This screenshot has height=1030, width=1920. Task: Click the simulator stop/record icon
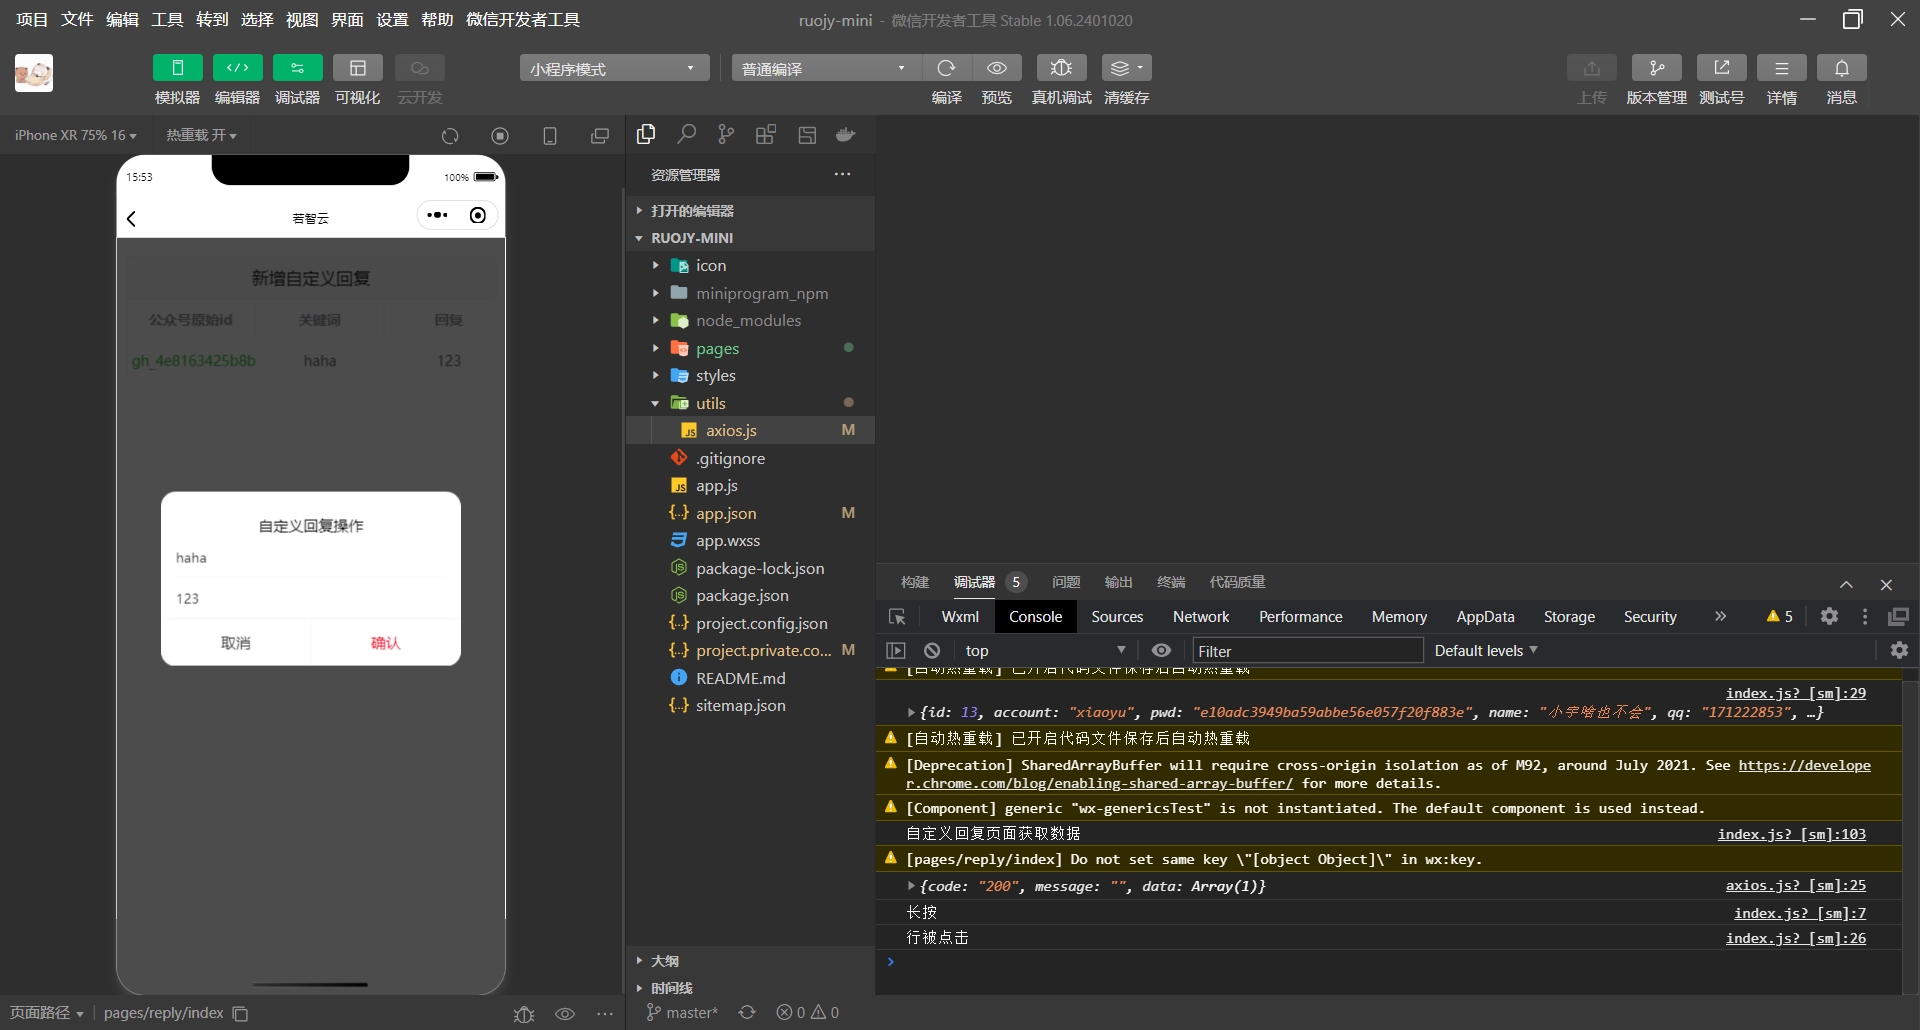pyautogui.click(x=500, y=136)
